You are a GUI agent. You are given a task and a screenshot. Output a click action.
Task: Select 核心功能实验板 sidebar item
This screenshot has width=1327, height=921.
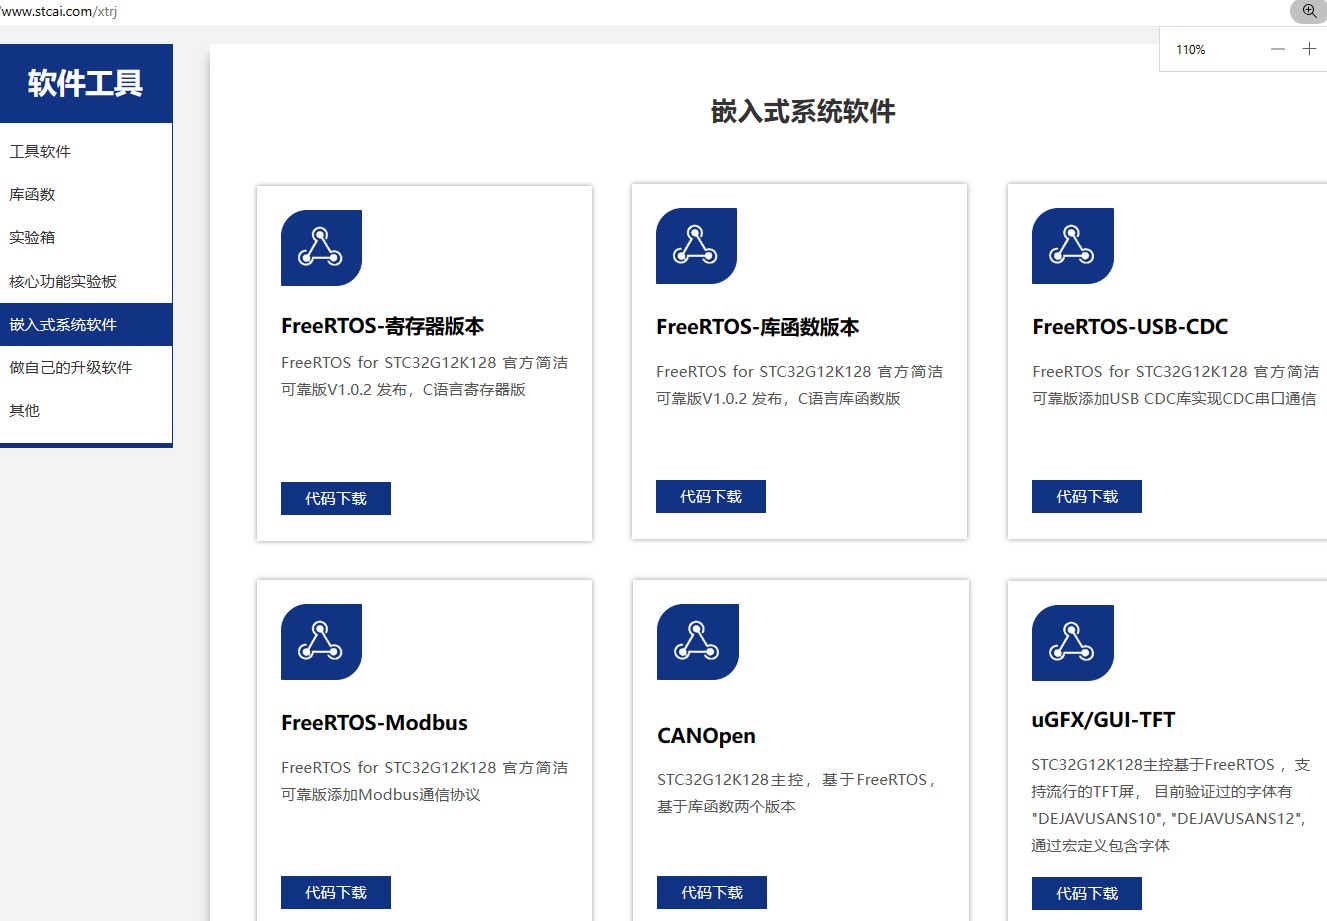click(86, 282)
